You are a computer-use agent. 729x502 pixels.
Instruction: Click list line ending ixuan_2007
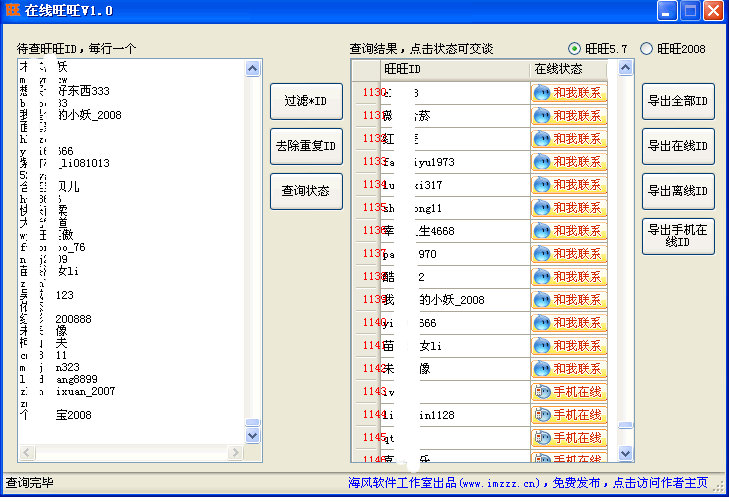point(67,391)
